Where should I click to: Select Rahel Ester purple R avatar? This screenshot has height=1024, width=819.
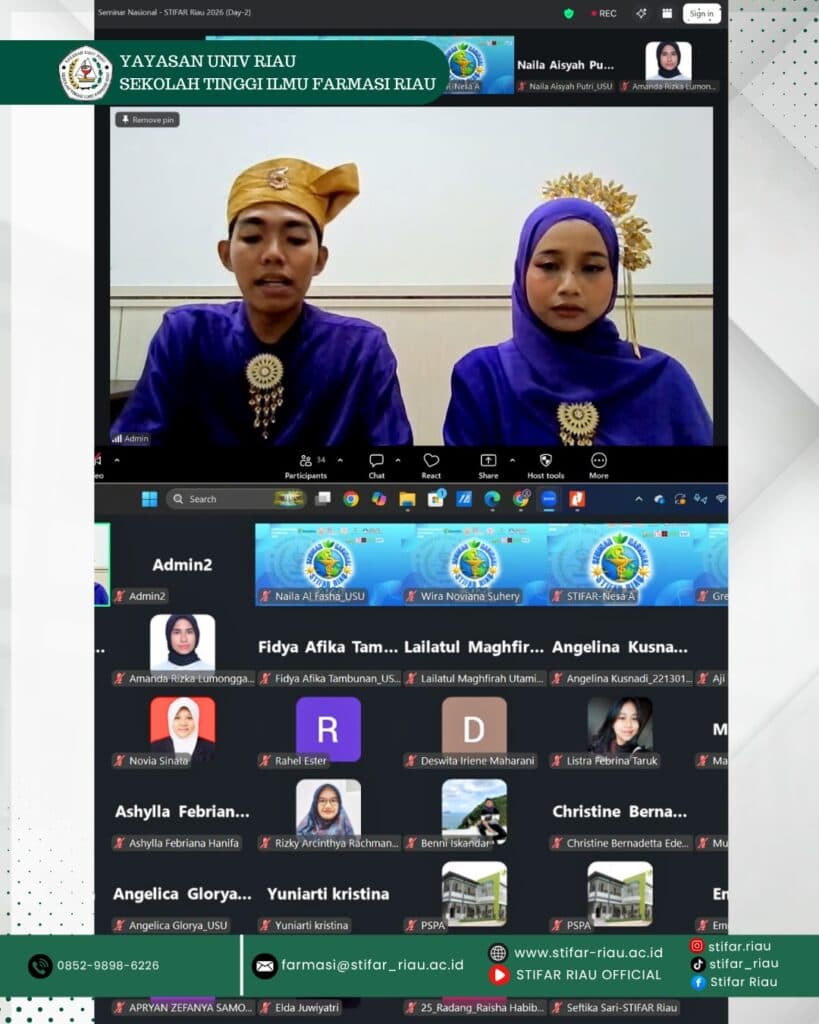(328, 729)
